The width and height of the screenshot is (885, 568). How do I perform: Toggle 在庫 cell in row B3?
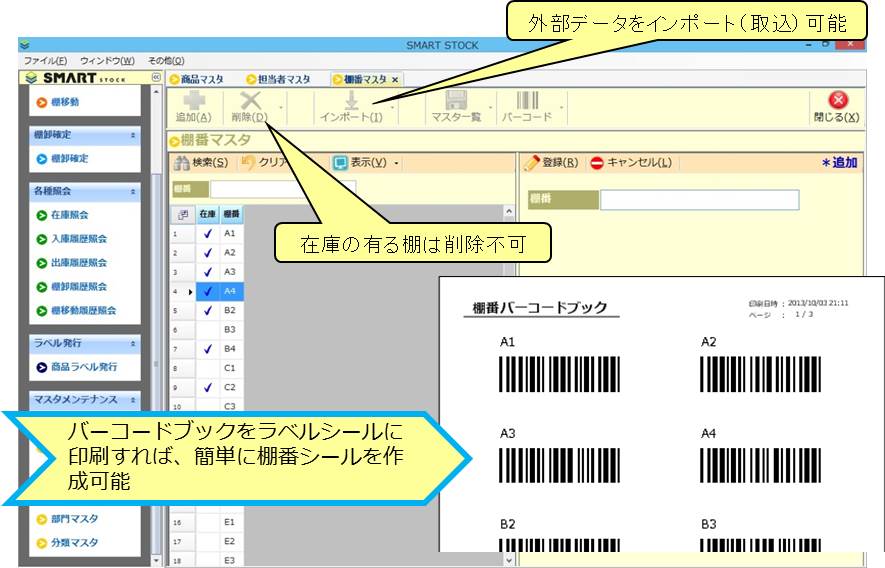(208, 330)
